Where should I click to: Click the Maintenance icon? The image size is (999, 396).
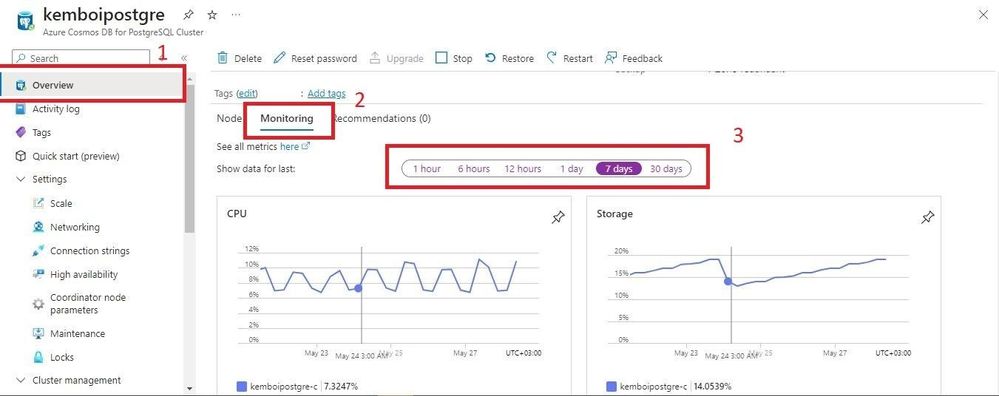pos(38,334)
